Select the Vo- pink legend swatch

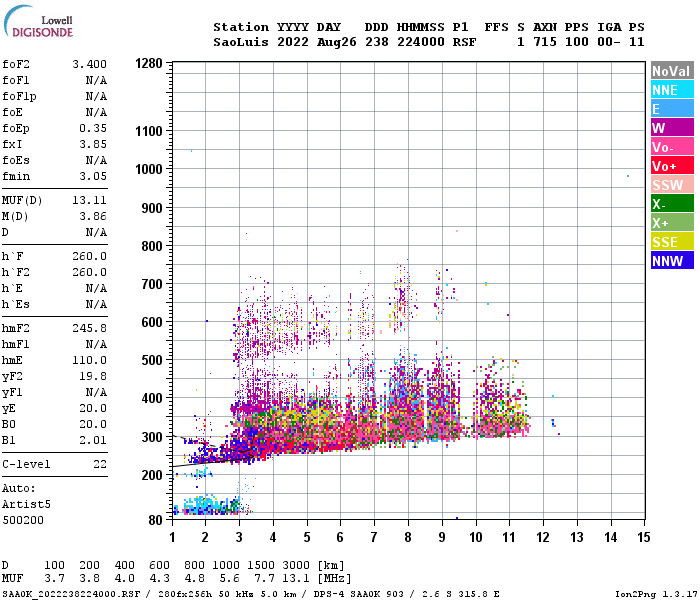(672, 147)
